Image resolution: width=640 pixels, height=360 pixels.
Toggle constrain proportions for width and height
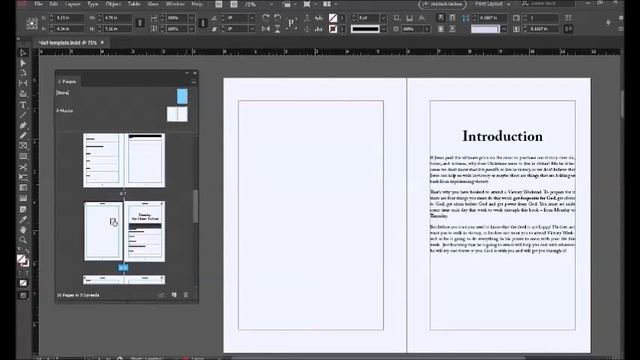140,23
